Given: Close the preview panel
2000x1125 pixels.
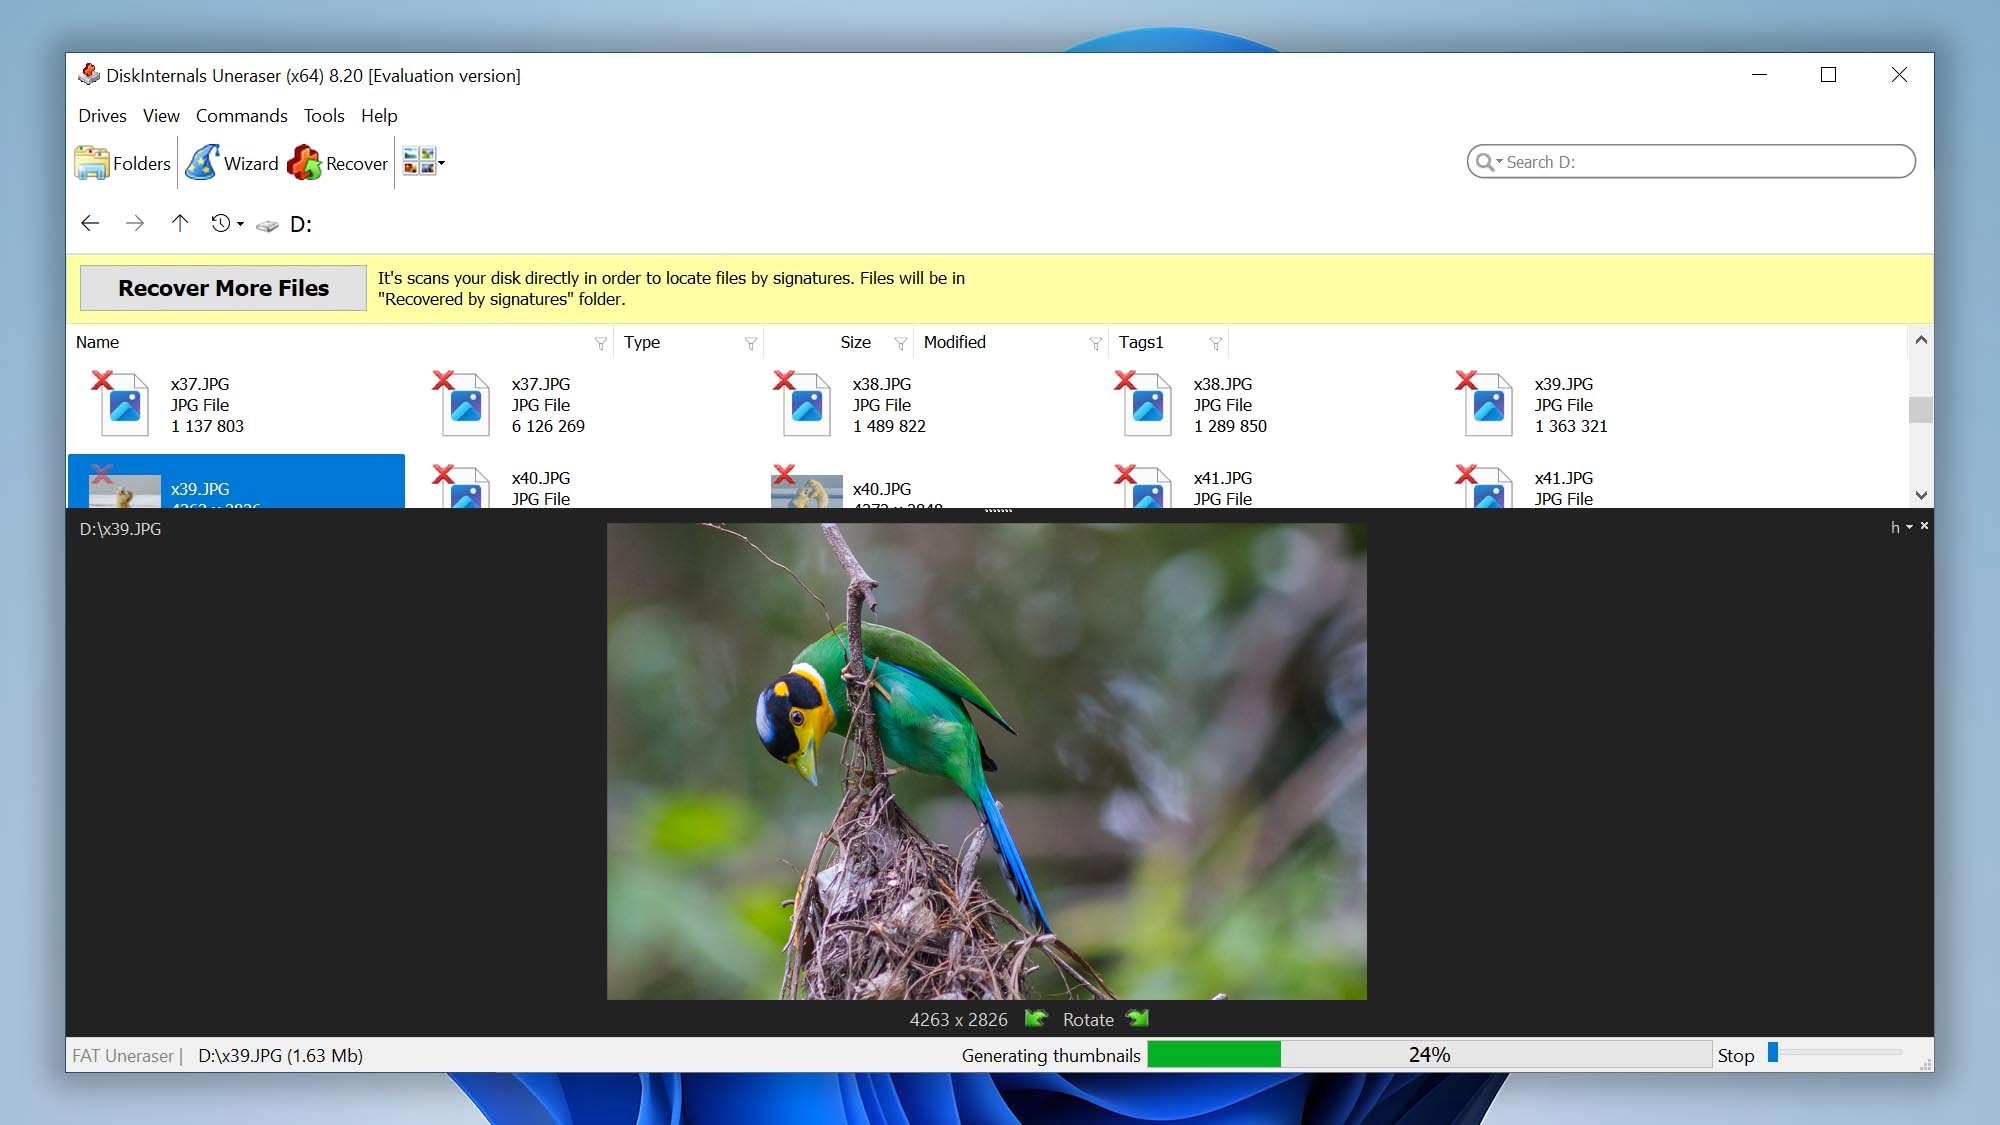Looking at the screenshot, I should [x=1924, y=526].
